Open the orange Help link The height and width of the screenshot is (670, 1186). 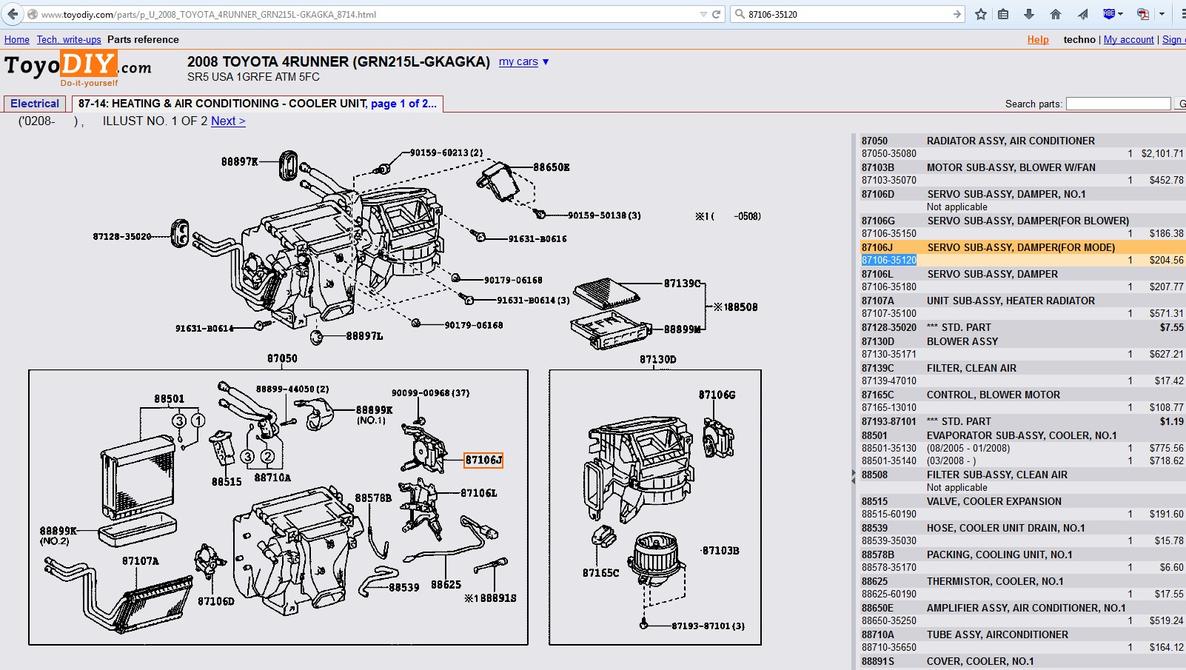coord(1038,39)
